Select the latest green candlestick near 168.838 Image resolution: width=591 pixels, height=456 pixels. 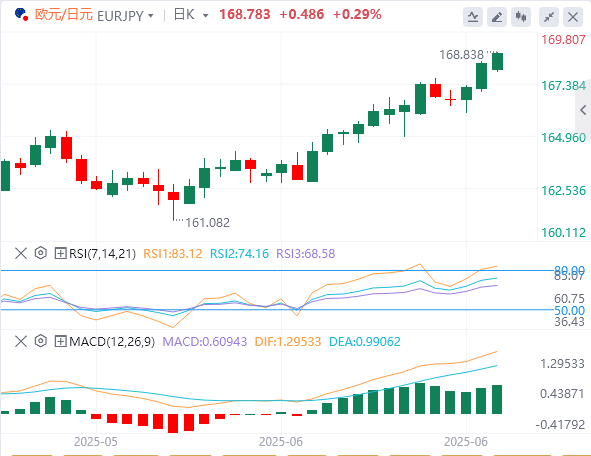coord(498,61)
